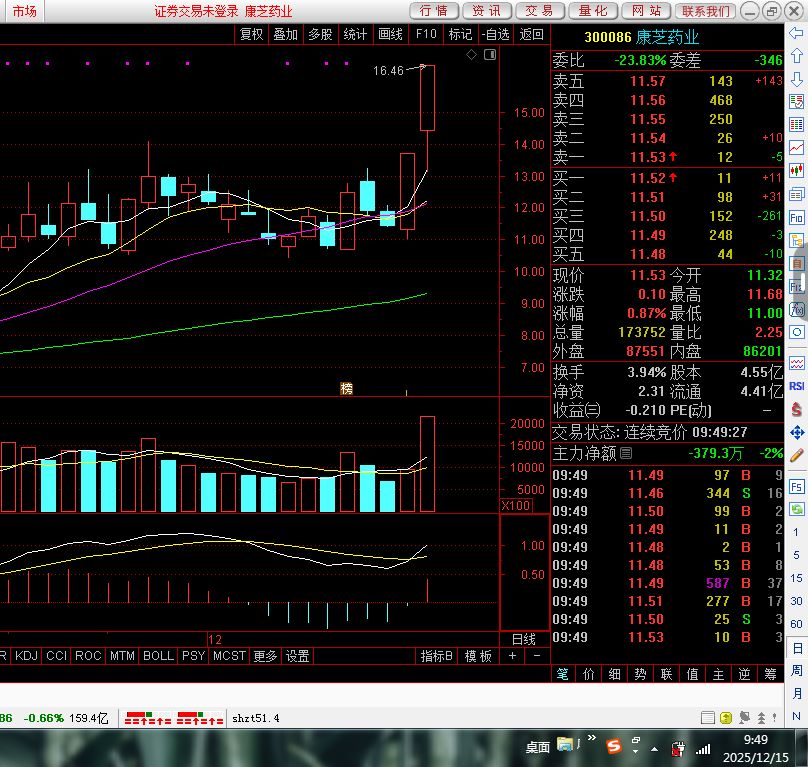
Task: Open the 指标B indicator menu
Action: pyautogui.click(x=436, y=656)
